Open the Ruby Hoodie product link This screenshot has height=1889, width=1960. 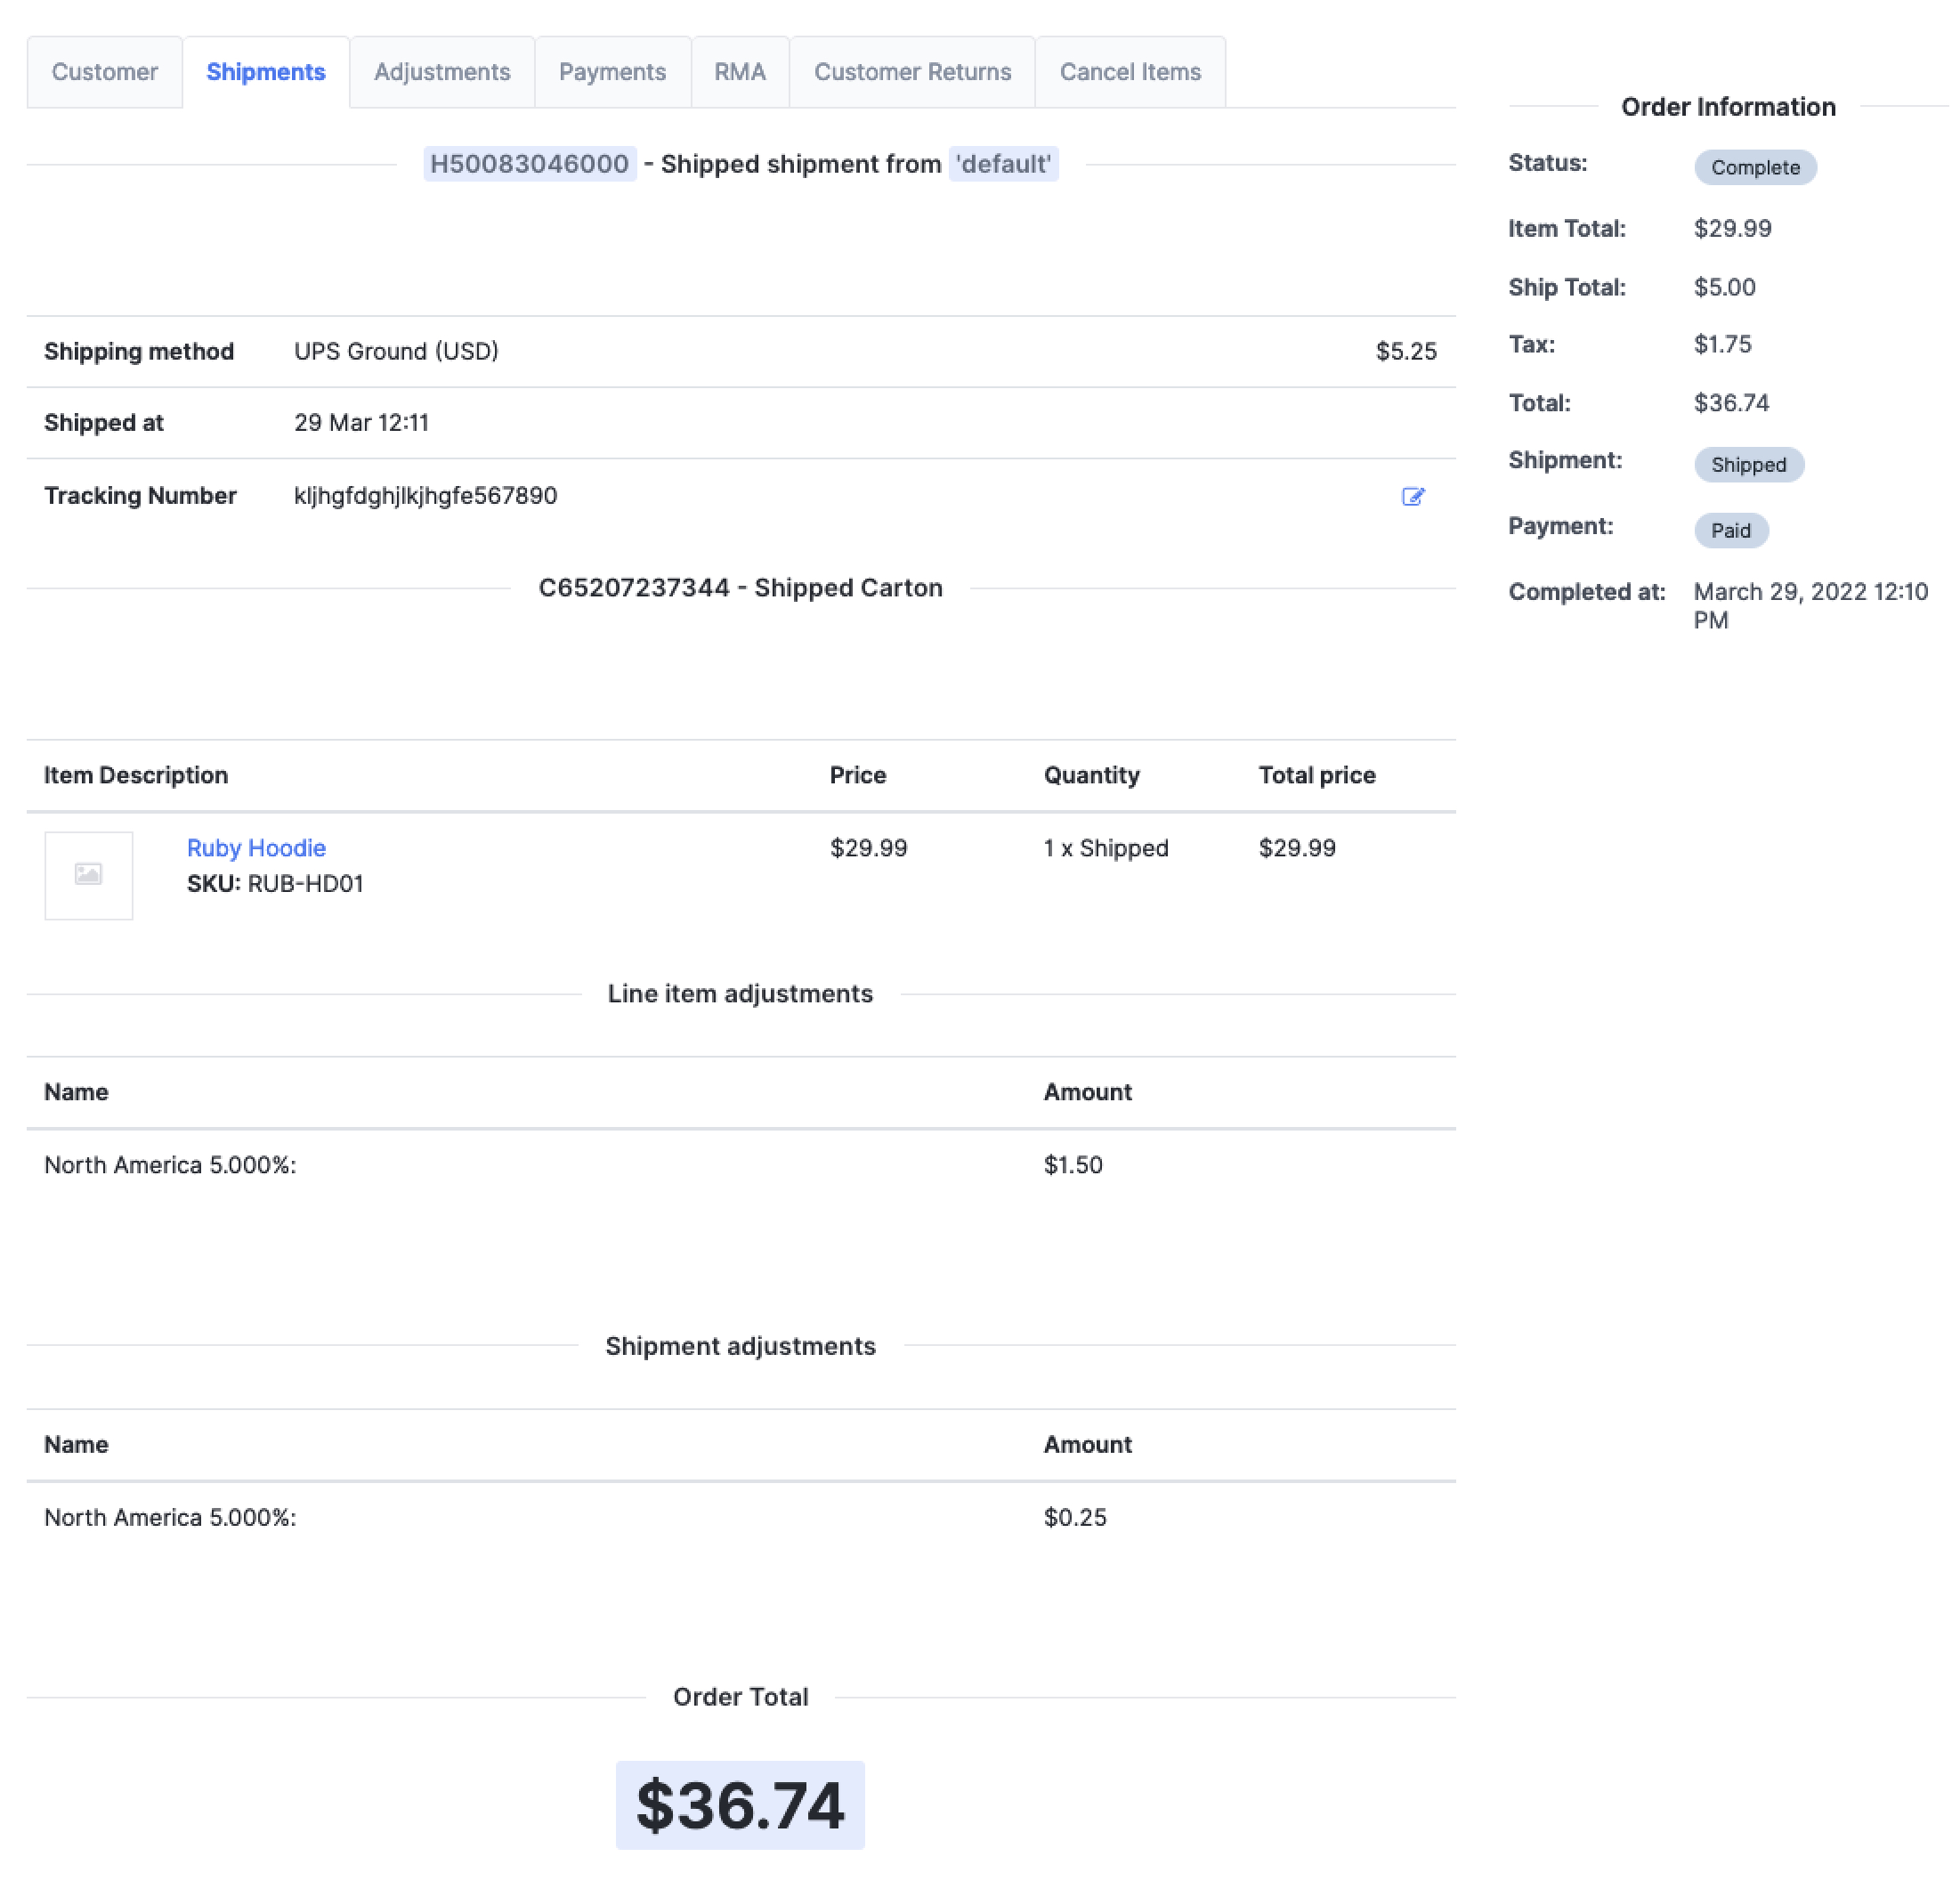point(256,848)
